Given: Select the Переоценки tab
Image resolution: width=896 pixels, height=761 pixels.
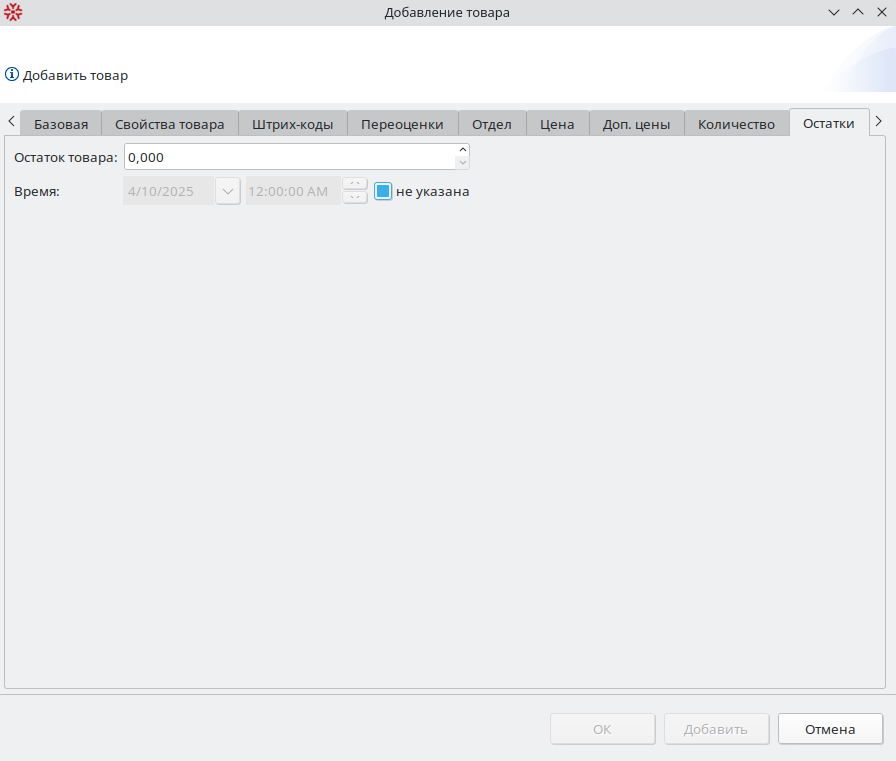Looking at the screenshot, I should tap(402, 124).
